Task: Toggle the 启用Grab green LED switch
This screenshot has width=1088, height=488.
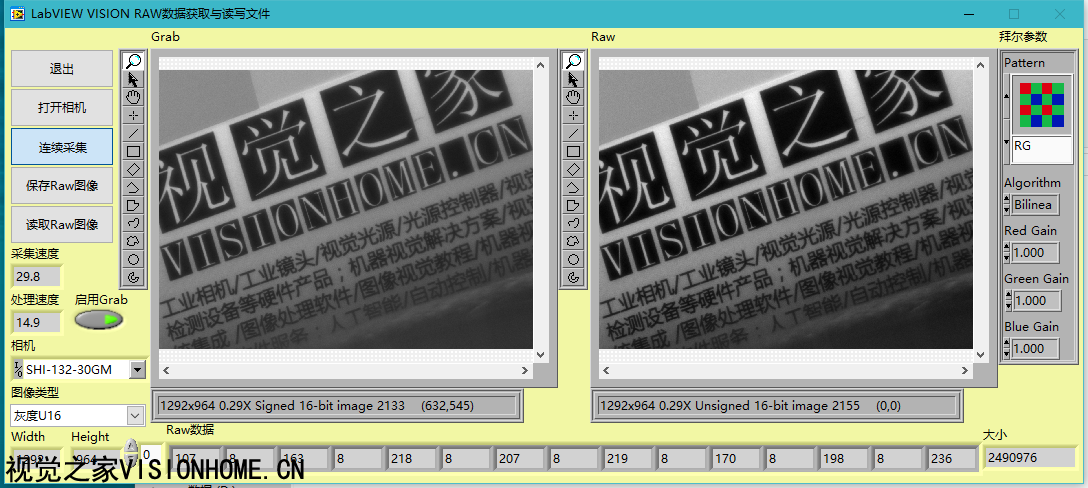Action: (99, 320)
